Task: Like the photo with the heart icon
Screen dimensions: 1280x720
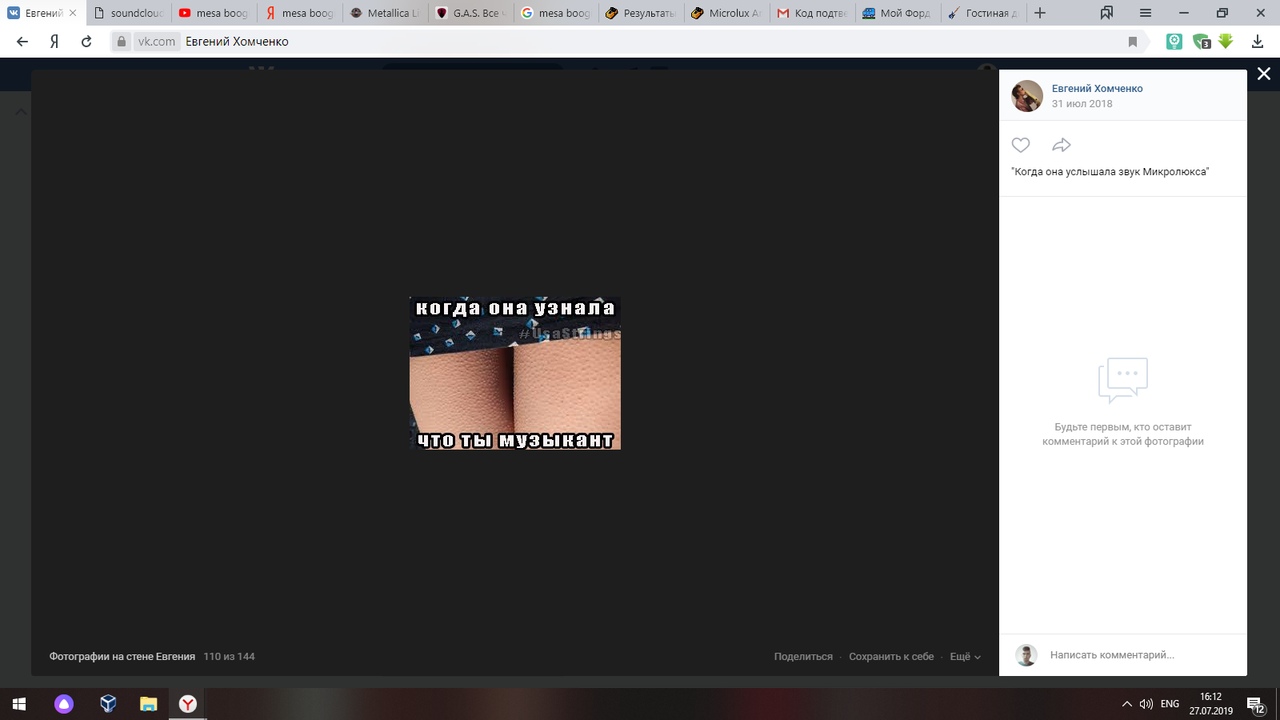Action: click(1020, 145)
